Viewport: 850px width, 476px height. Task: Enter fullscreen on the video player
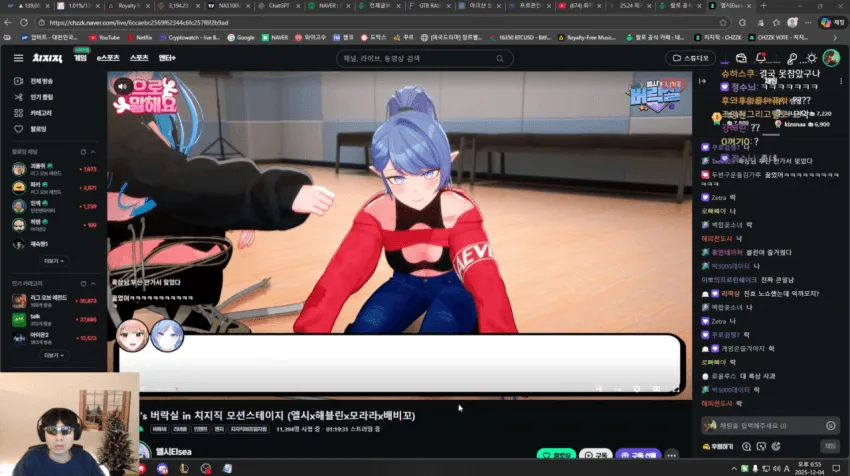(676, 389)
